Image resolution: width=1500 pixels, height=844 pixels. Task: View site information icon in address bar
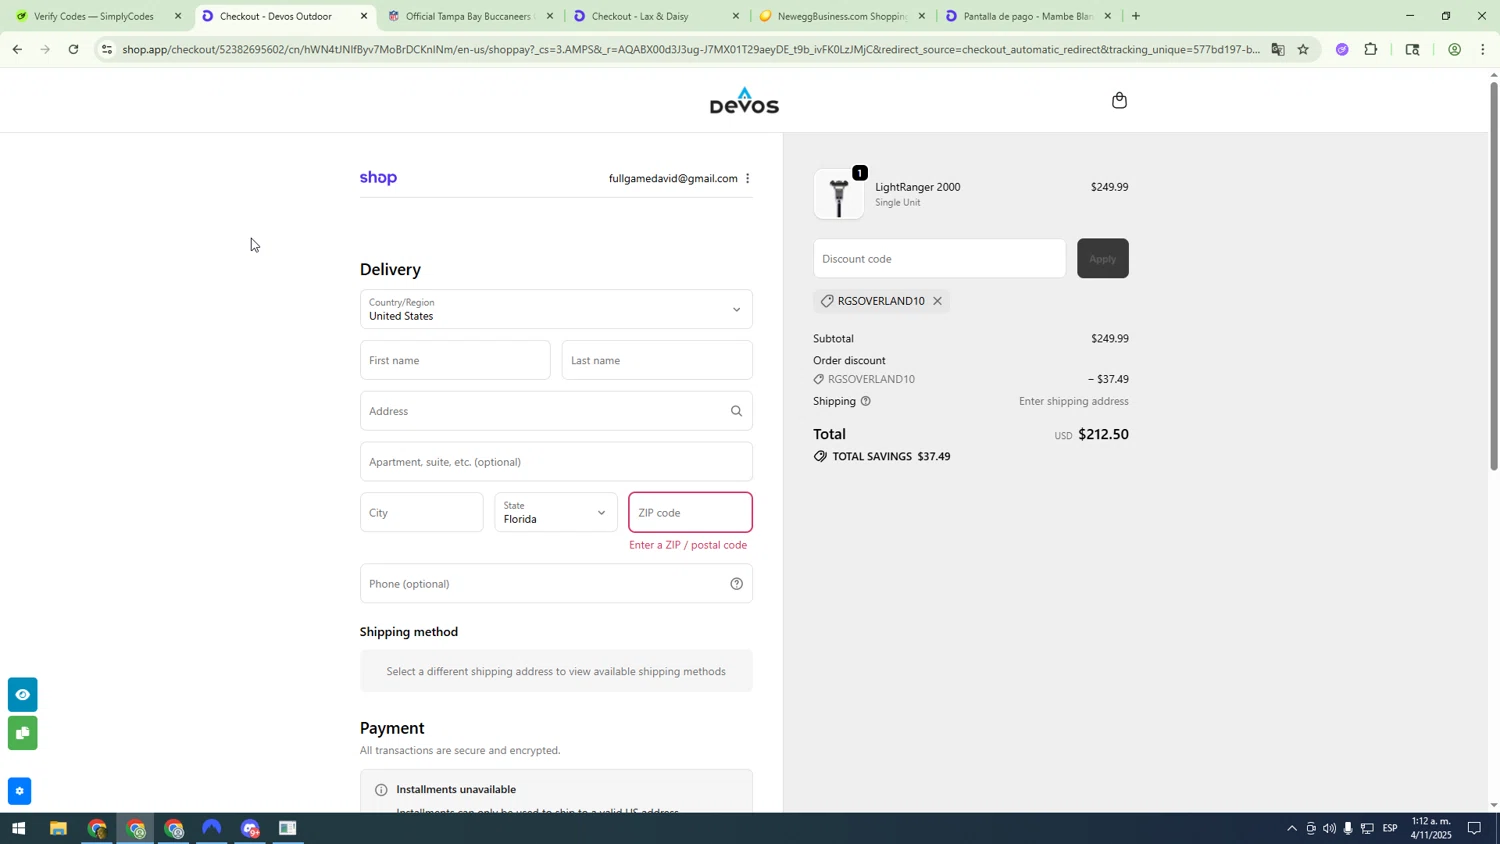tap(107, 49)
